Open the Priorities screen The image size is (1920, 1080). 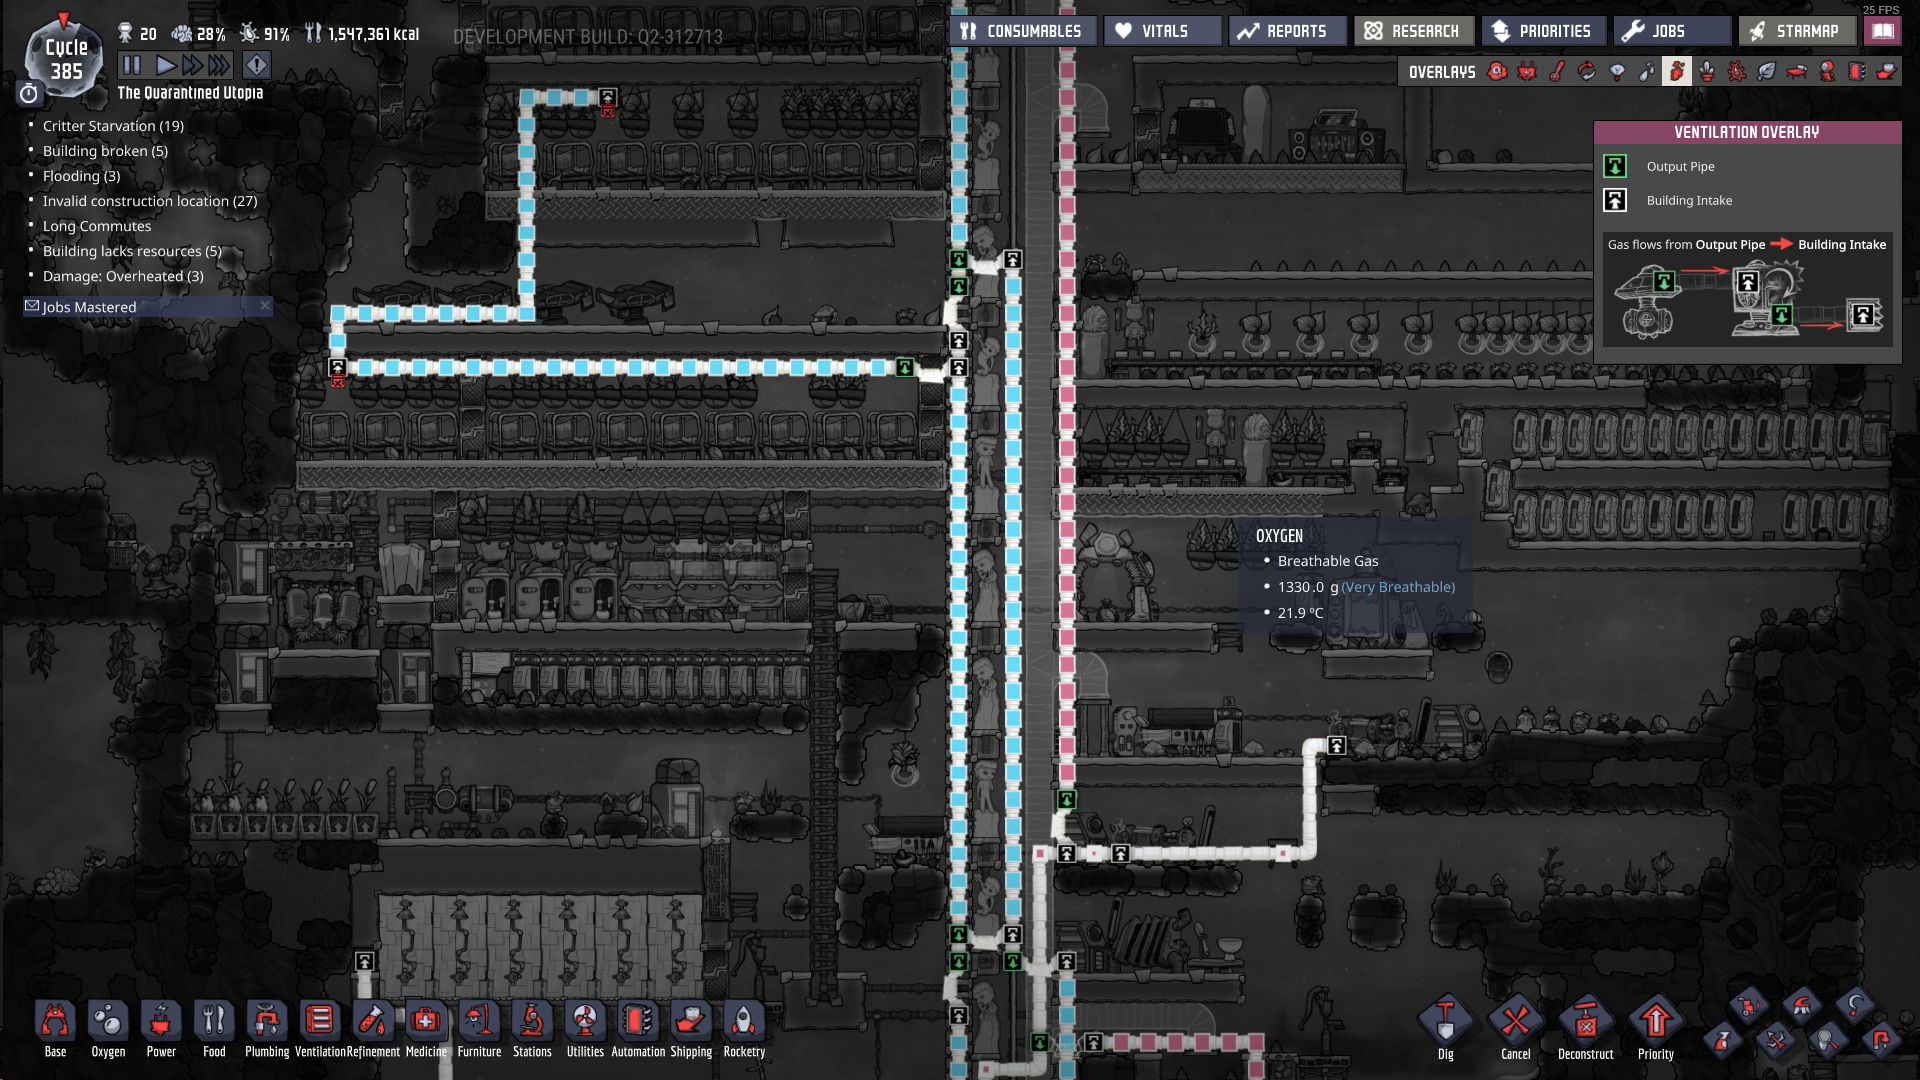click(1542, 31)
